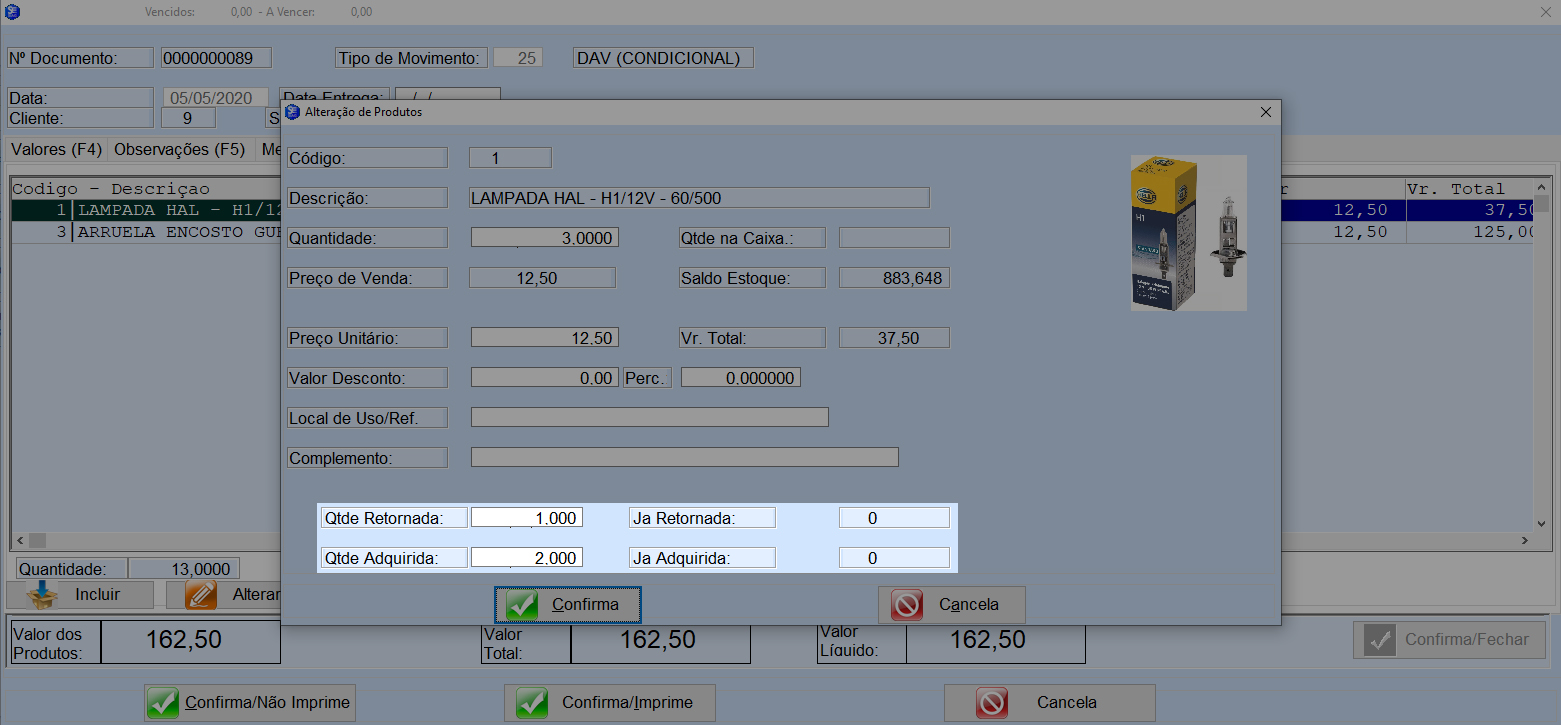Click the Preço Unitário field

click(x=544, y=338)
